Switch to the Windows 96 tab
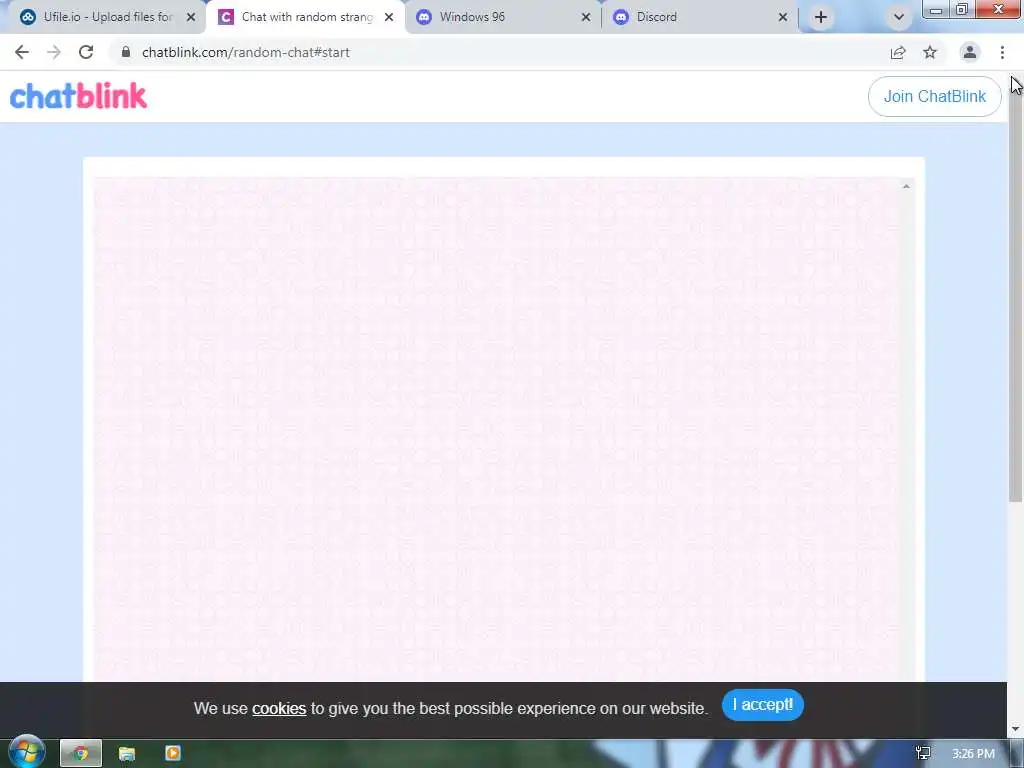Screen dimensions: 1024x768 (x=503, y=17)
